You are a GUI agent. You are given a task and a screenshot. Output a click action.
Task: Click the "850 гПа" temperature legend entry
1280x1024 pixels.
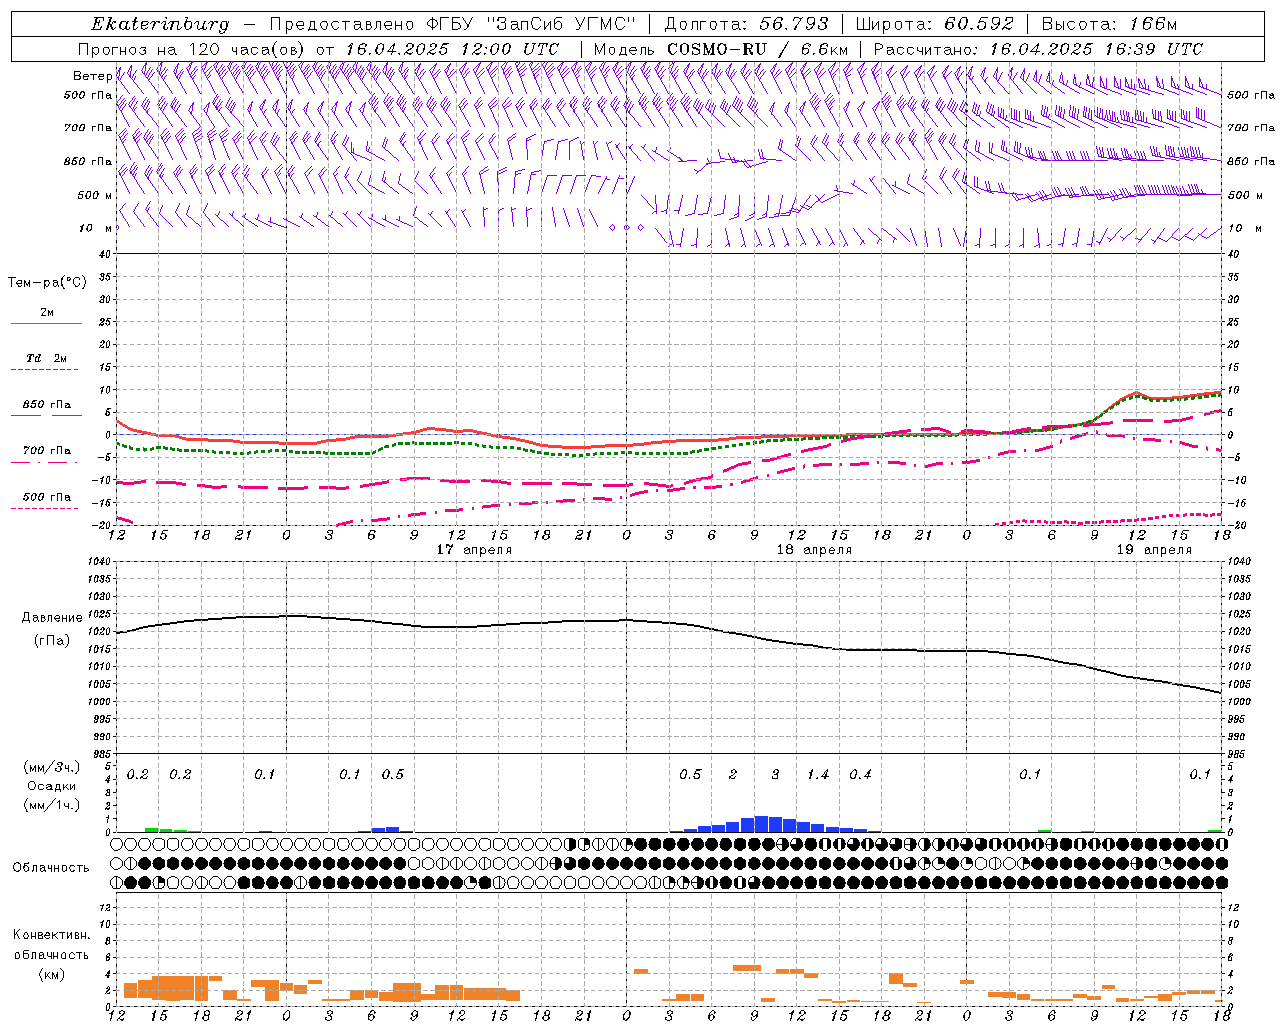tap(46, 405)
